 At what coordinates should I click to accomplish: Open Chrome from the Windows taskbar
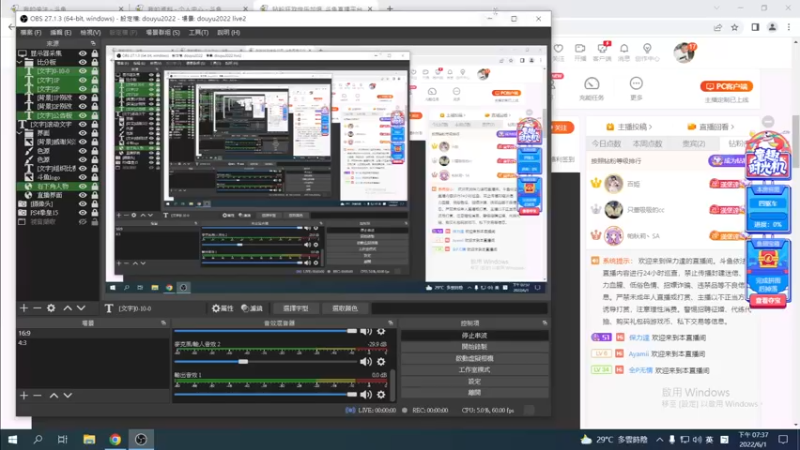115,439
